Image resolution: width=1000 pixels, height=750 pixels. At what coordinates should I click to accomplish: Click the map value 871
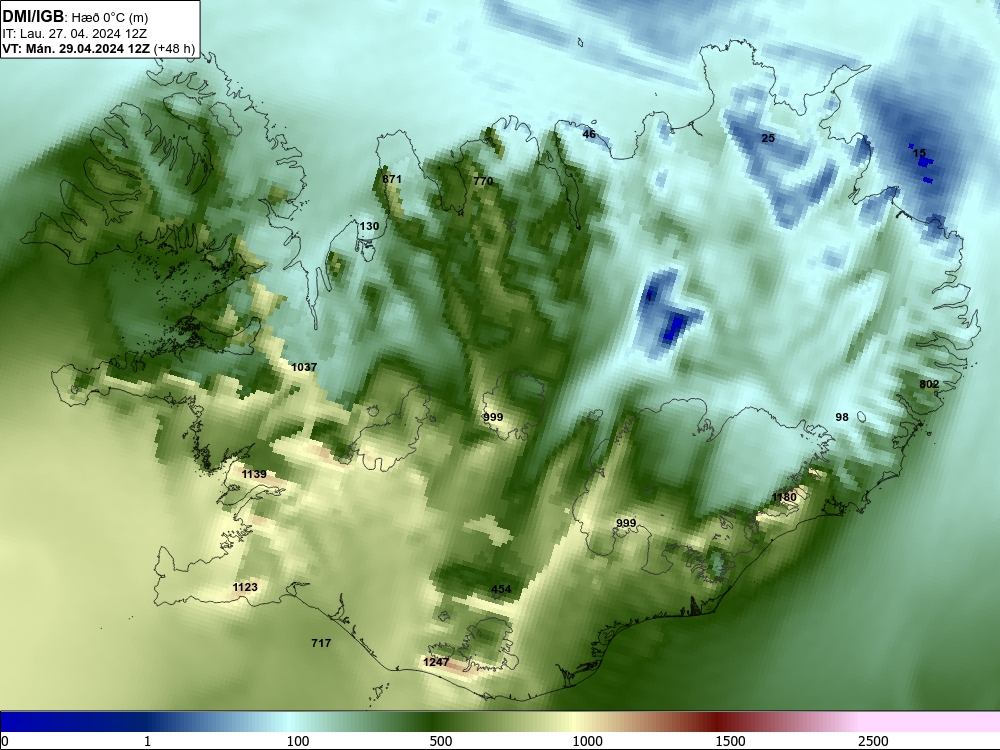tap(392, 179)
